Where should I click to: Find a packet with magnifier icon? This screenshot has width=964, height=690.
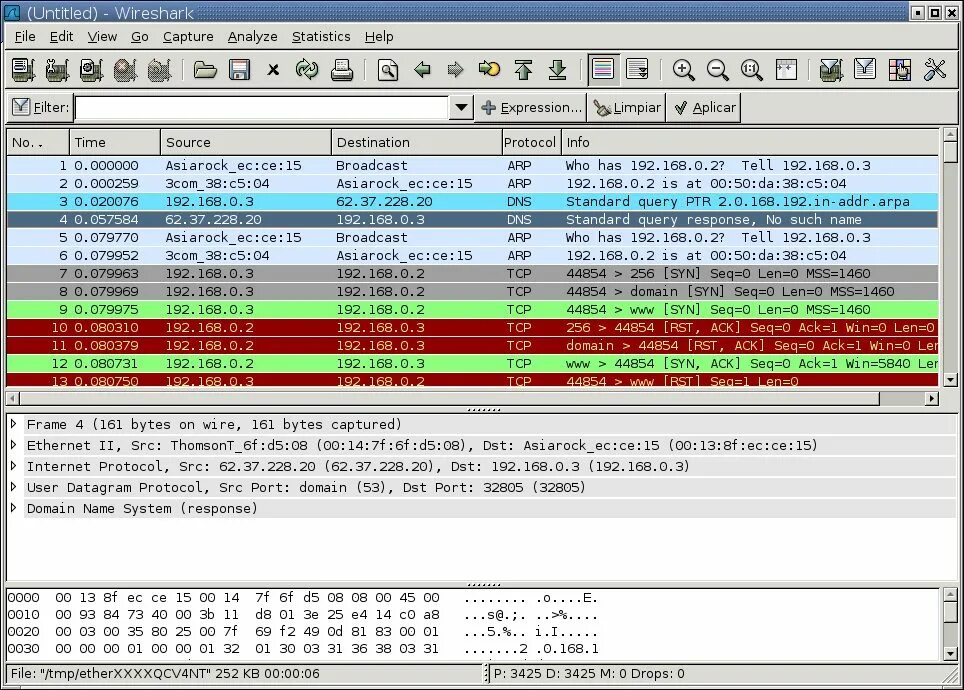click(387, 69)
